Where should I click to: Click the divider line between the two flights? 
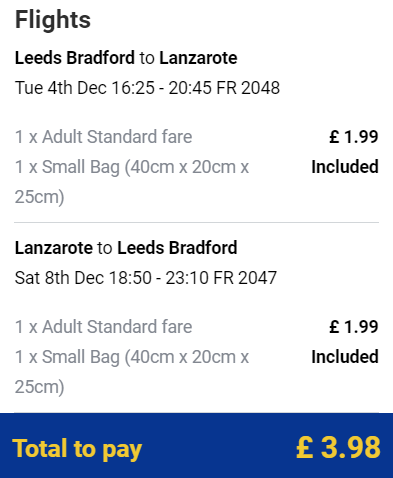[x=196, y=222]
